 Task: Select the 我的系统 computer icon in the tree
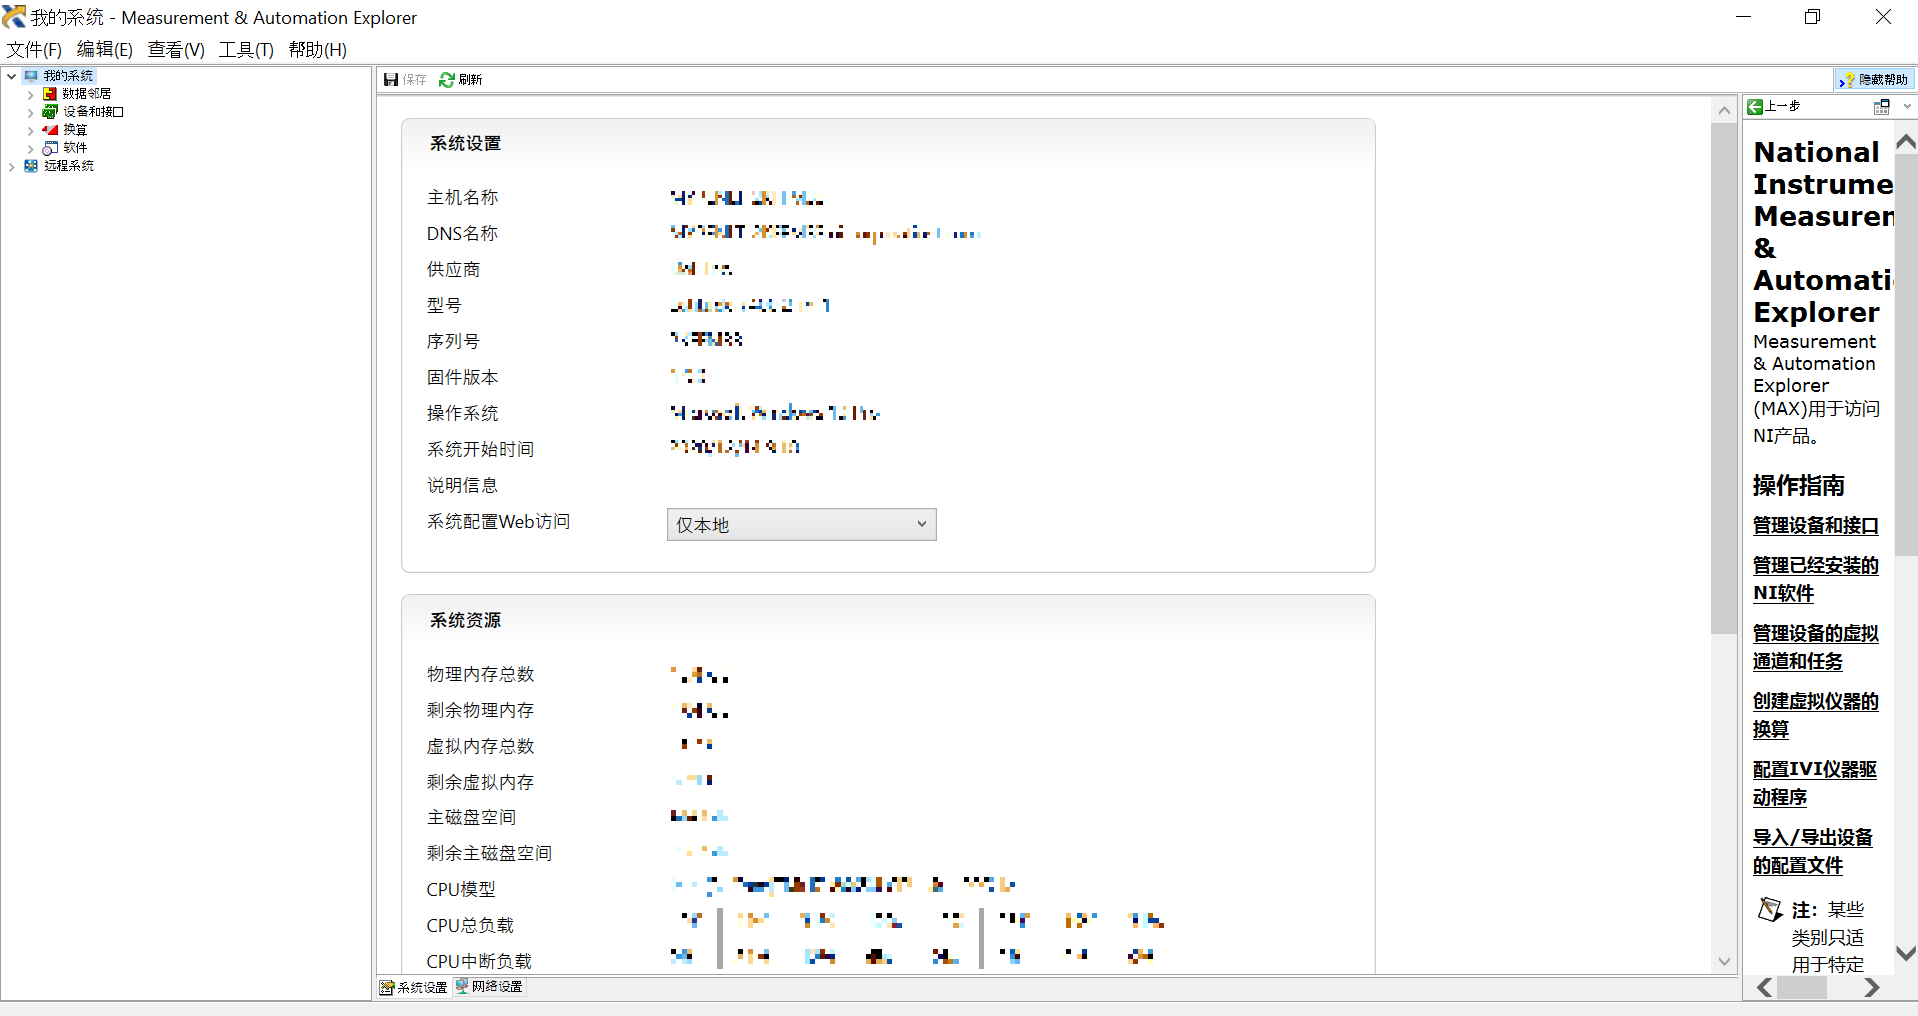pyautogui.click(x=31, y=76)
